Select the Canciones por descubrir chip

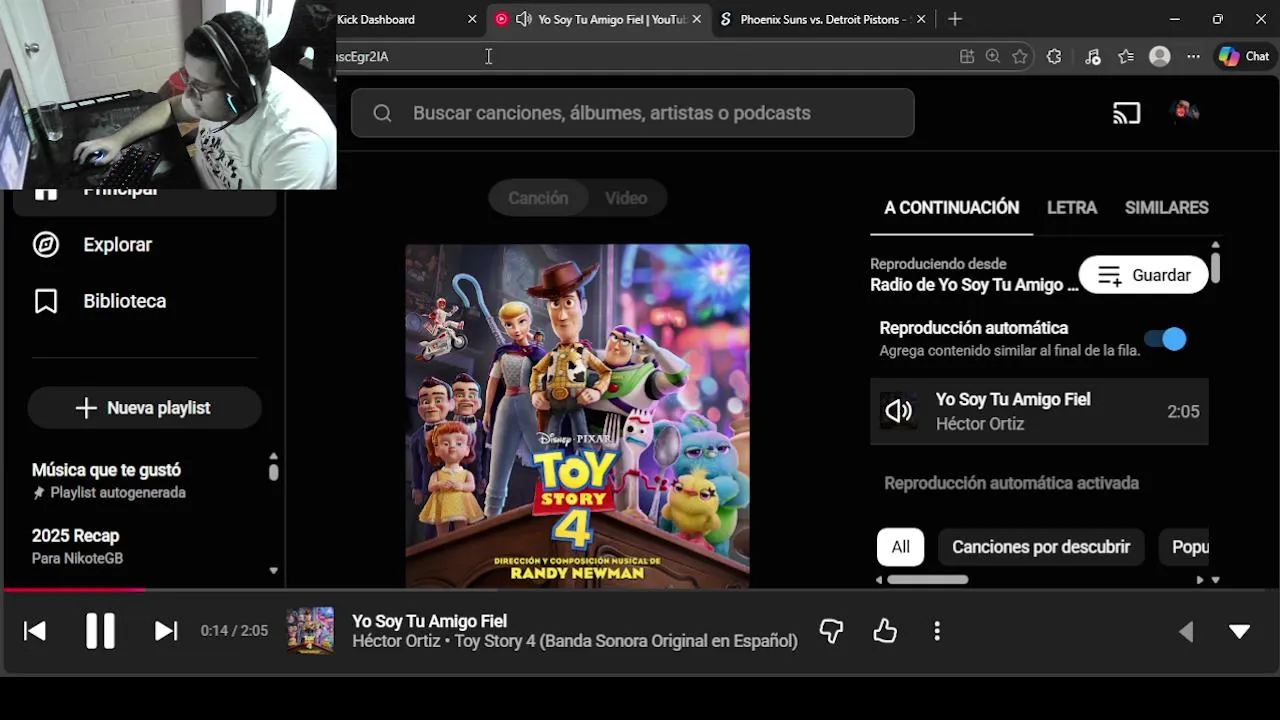[1041, 547]
